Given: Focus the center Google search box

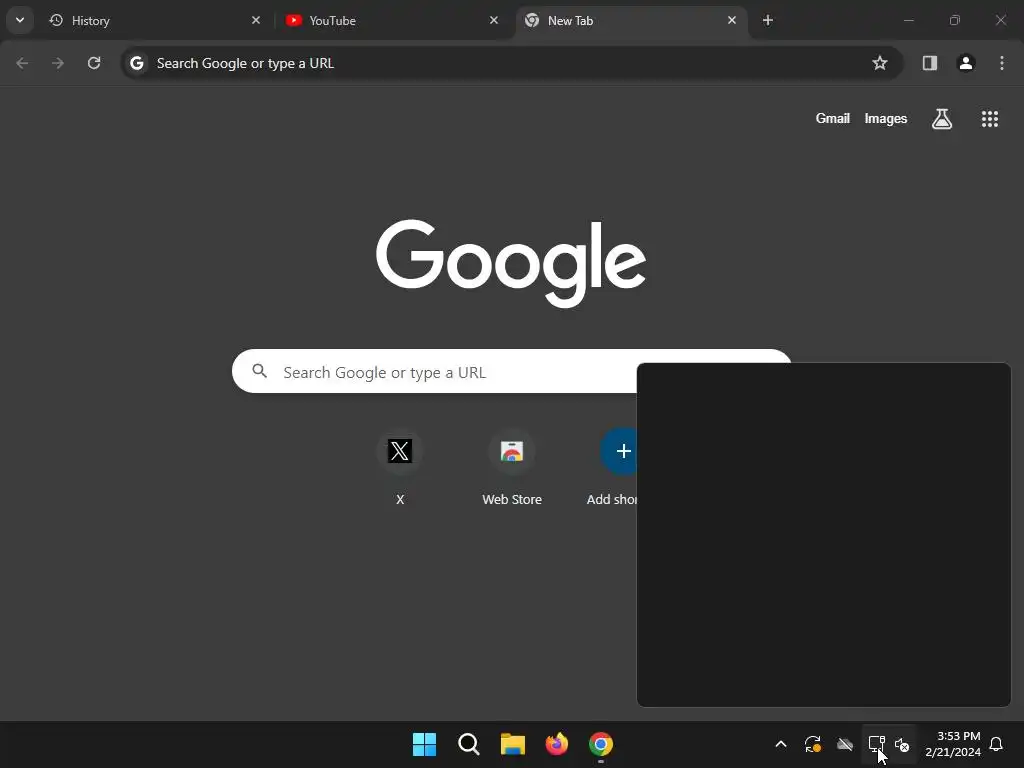Looking at the screenshot, I should tap(512, 372).
